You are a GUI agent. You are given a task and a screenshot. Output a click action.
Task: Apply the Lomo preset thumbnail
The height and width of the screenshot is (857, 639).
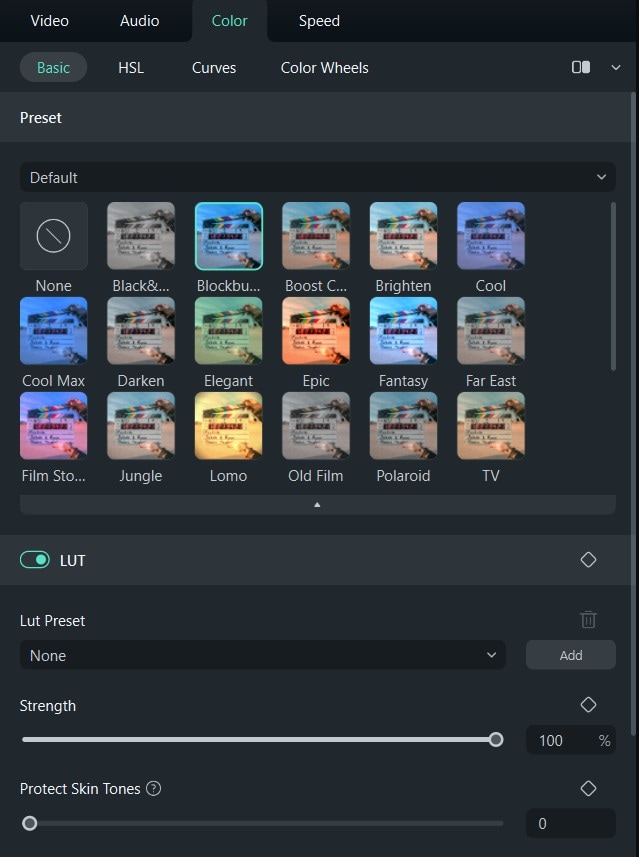[x=228, y=426]
